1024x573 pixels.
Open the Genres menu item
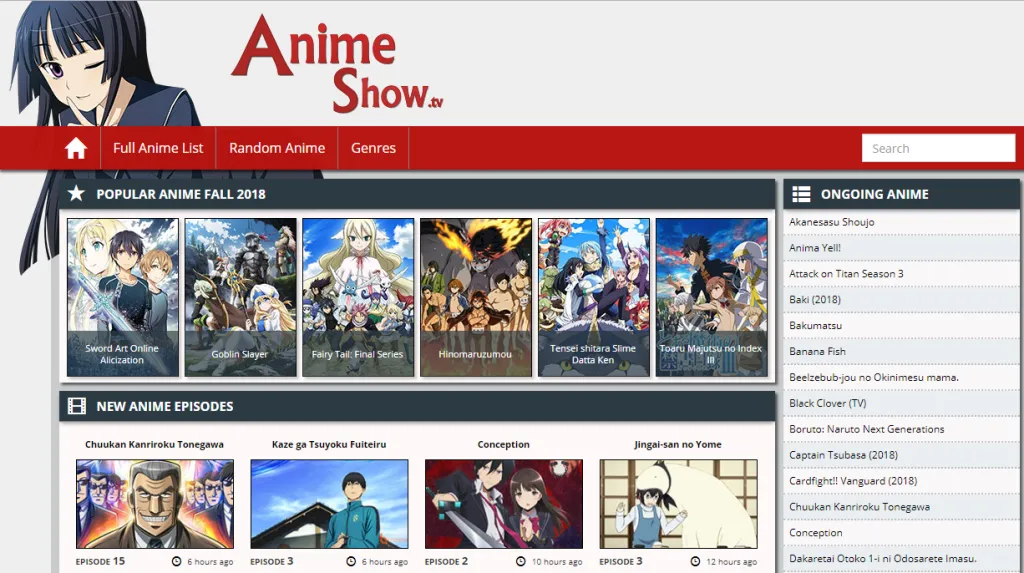(x=373, y=148)
